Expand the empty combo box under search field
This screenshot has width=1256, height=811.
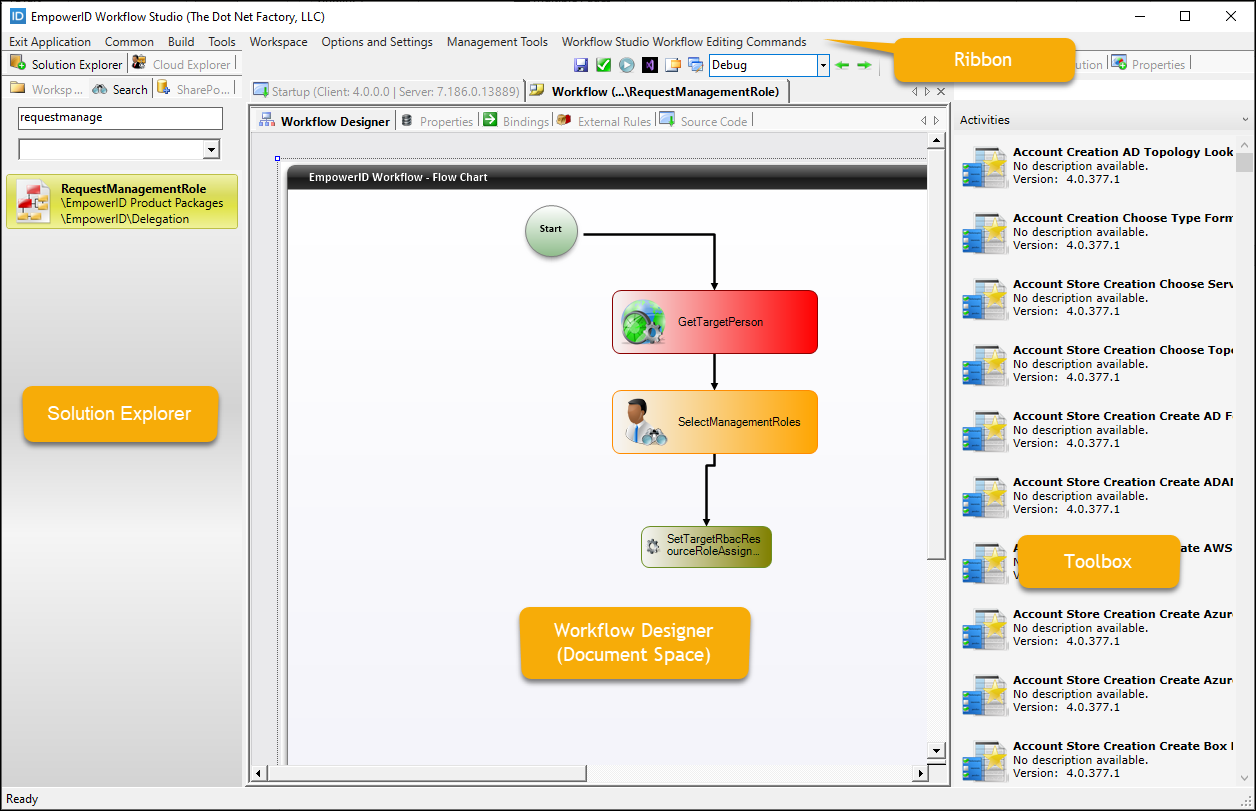tap(211, 149)
